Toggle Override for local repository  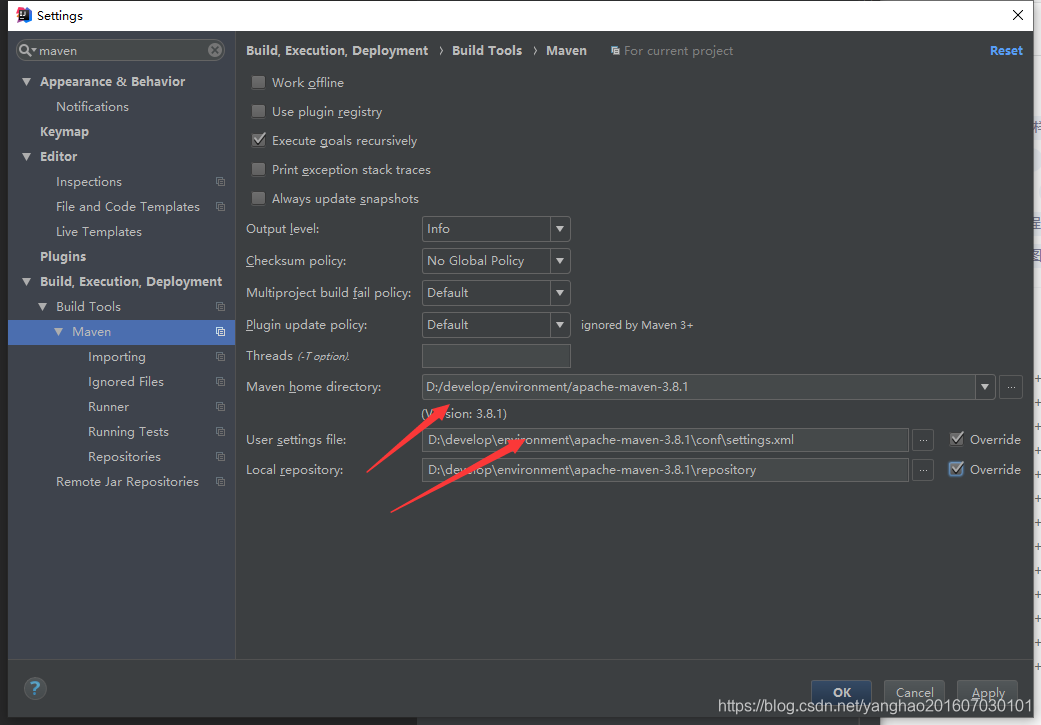click(957, 469)
